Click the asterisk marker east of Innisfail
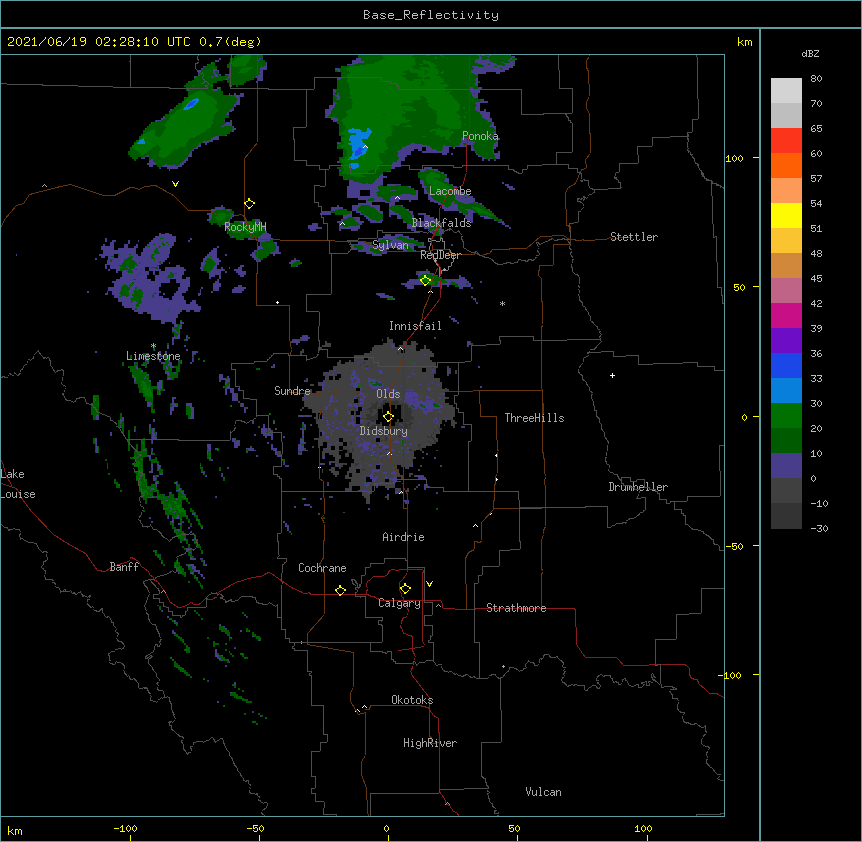Viewport: 862px width, 842px height. (x=502, y=303)
